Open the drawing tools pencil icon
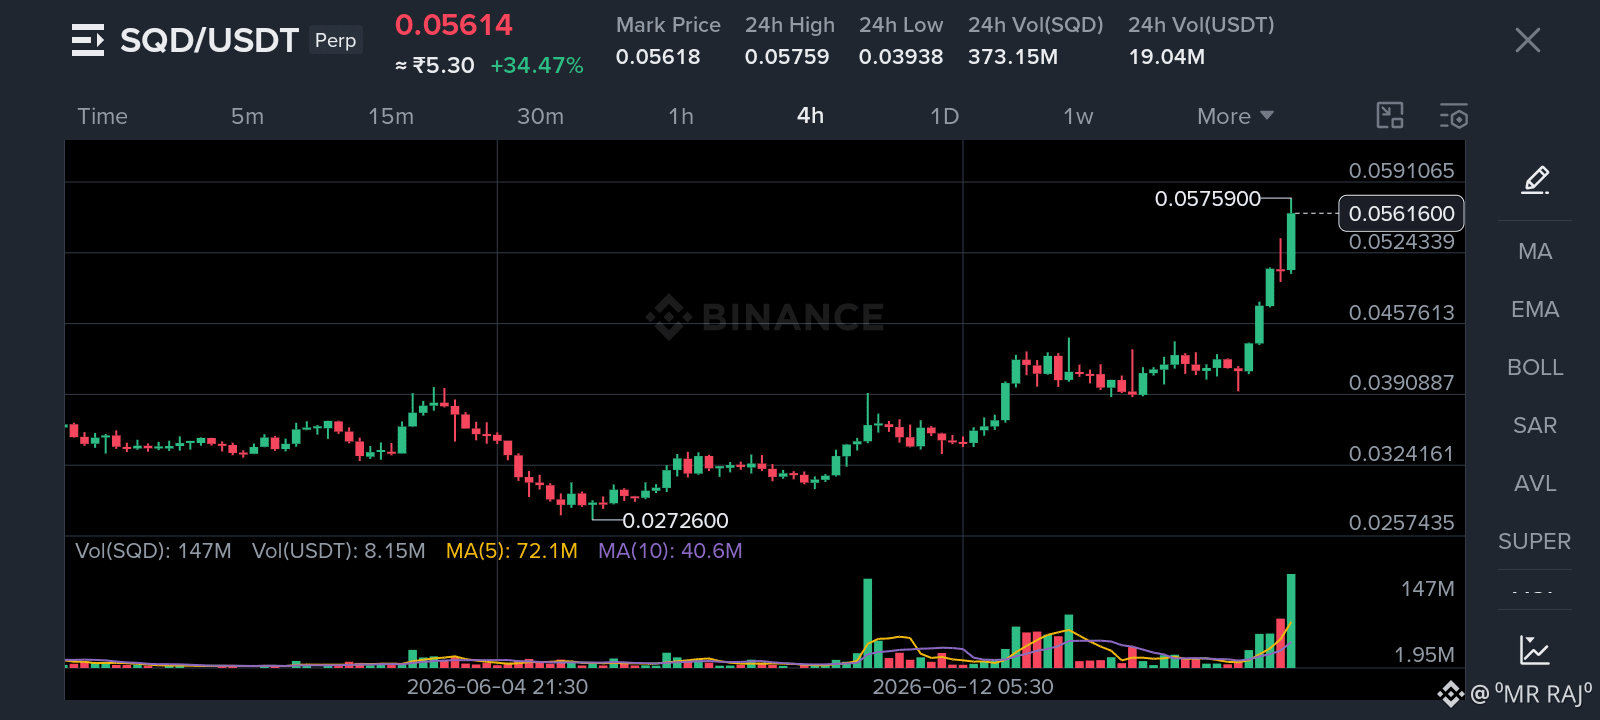 click(1535, 180)
